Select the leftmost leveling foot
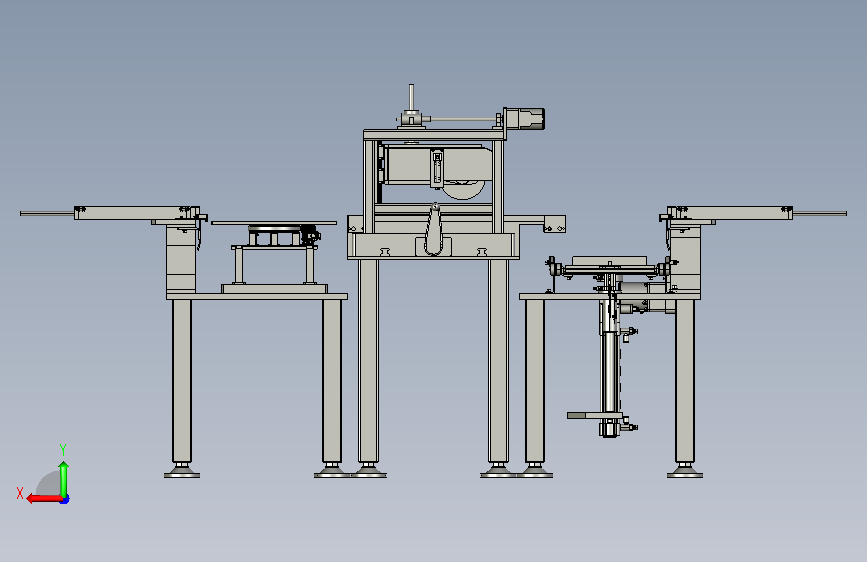Image resolution: width=867 pixels, height=562 pixels. tap(182, 471)
